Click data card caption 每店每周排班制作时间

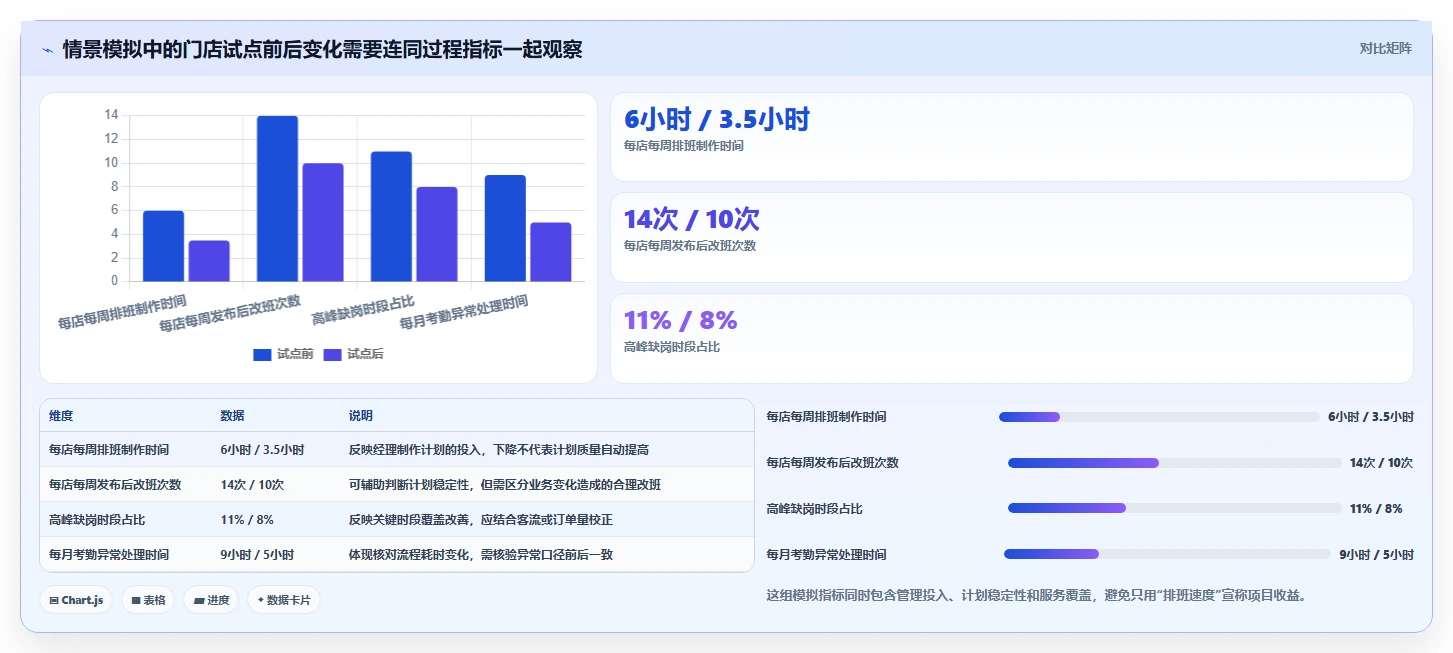coord(683,146)
